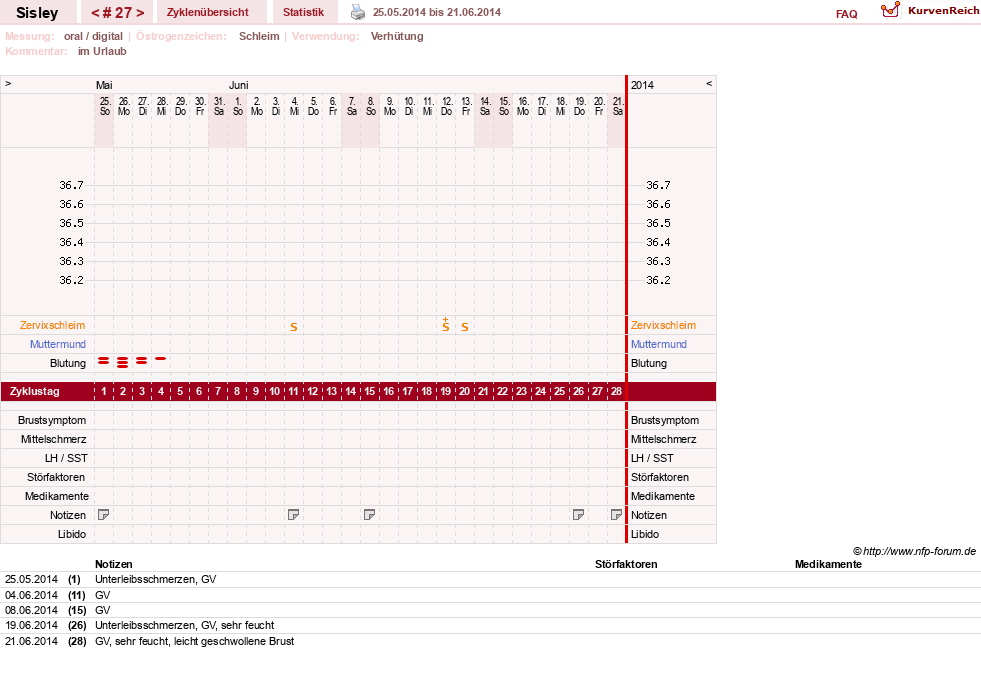
Task: Click the date range 25.05.2014 bis 21.06.2014
Action: pyautogui.click(x=437, y=12)
